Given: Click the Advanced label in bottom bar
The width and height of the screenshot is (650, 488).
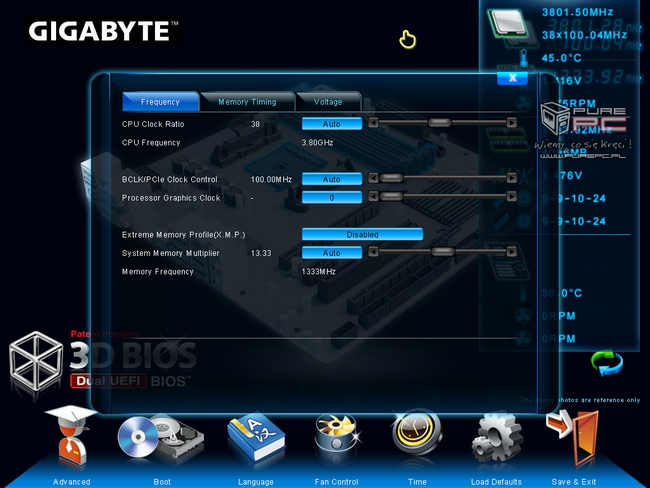Looking at the screenshot, I should tap(72, 482).
